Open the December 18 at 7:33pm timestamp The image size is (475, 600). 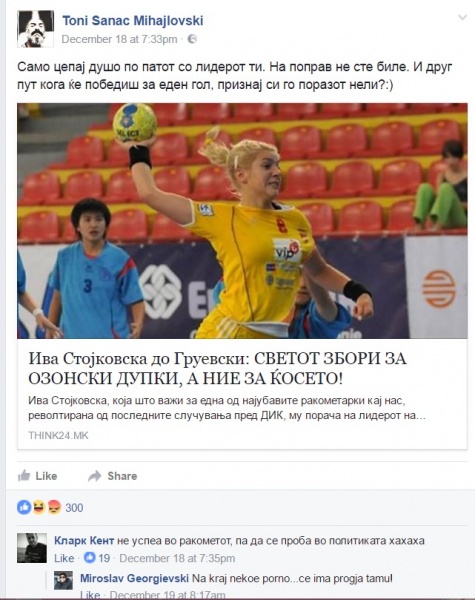119,39
